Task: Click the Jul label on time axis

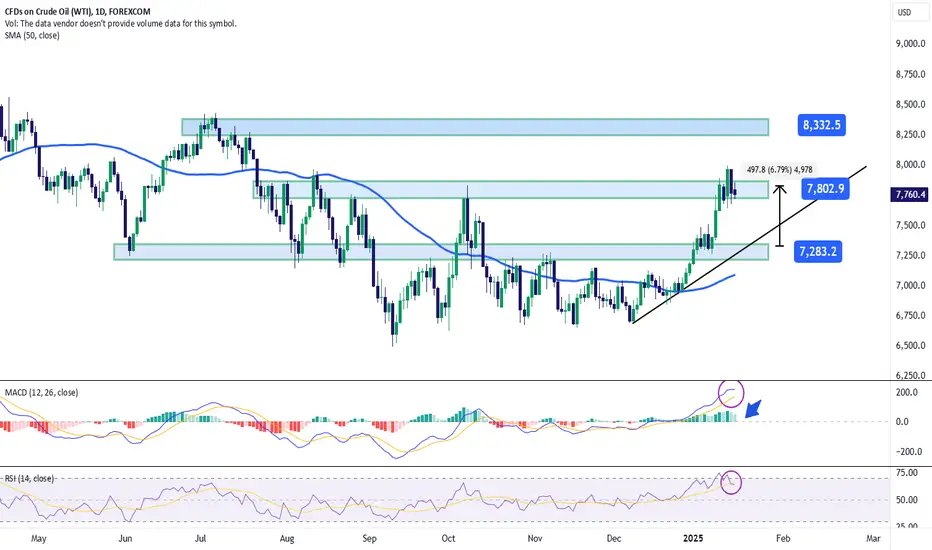Action: click(x=200, y=538)
